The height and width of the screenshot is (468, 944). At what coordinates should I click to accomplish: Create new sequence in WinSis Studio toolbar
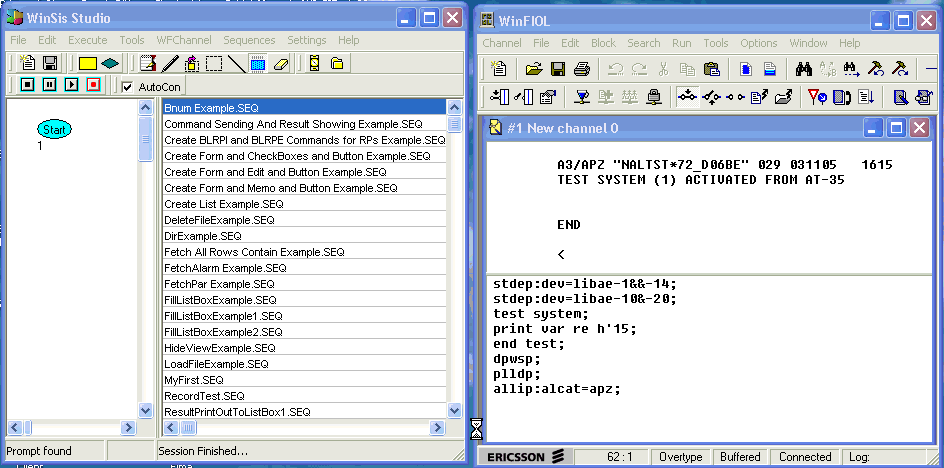click(28, 63)
